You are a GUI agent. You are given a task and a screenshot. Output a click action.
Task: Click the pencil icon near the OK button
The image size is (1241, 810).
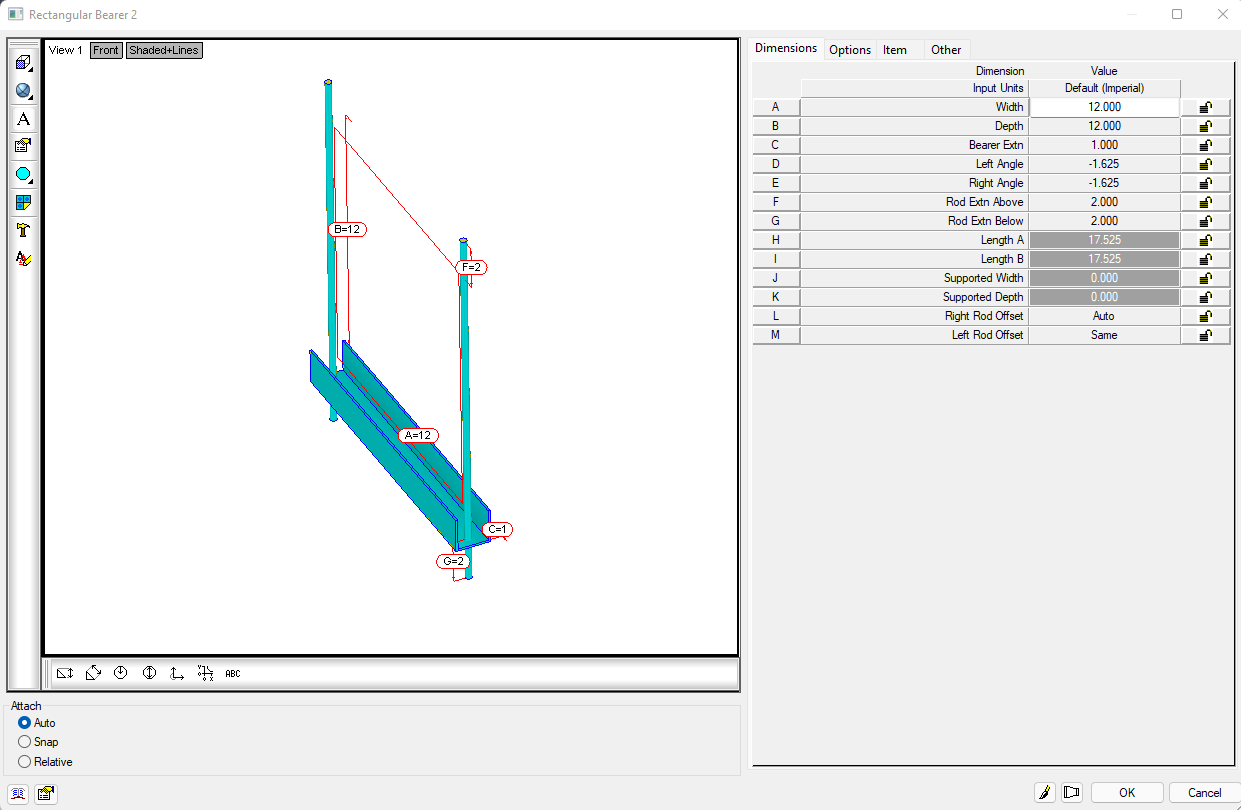(x=1044, y=792)
